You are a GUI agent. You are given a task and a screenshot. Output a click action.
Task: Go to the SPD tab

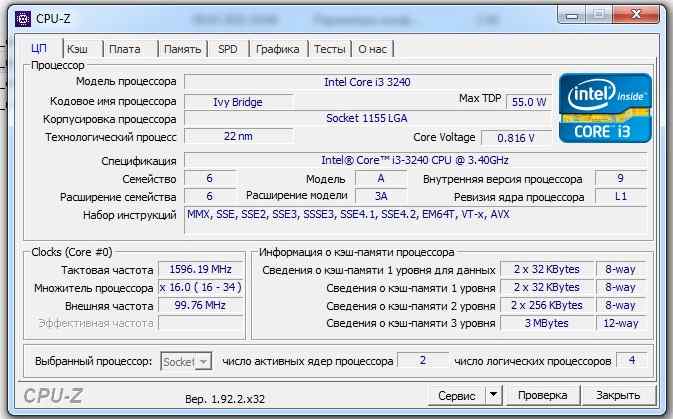[x=227, y=49]
